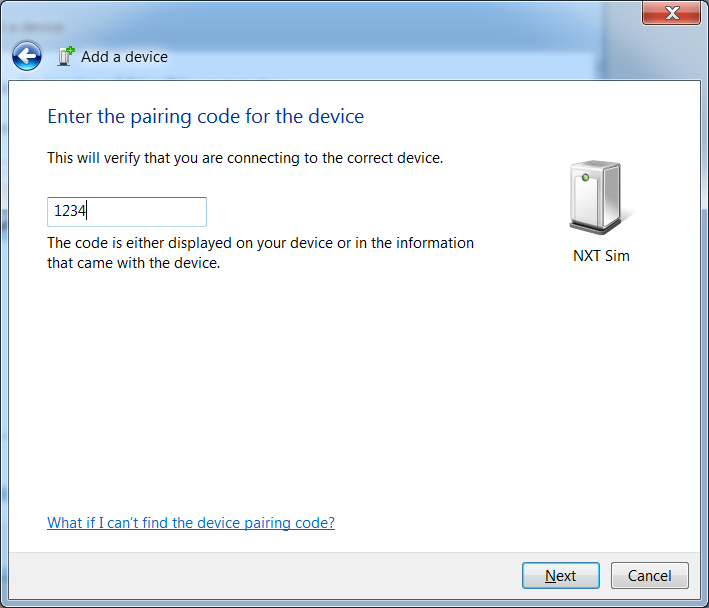Screen dimensions: 709x608
Task: Focus the pairing code input field
Action: pyautogui.click(x=127, y=212)
